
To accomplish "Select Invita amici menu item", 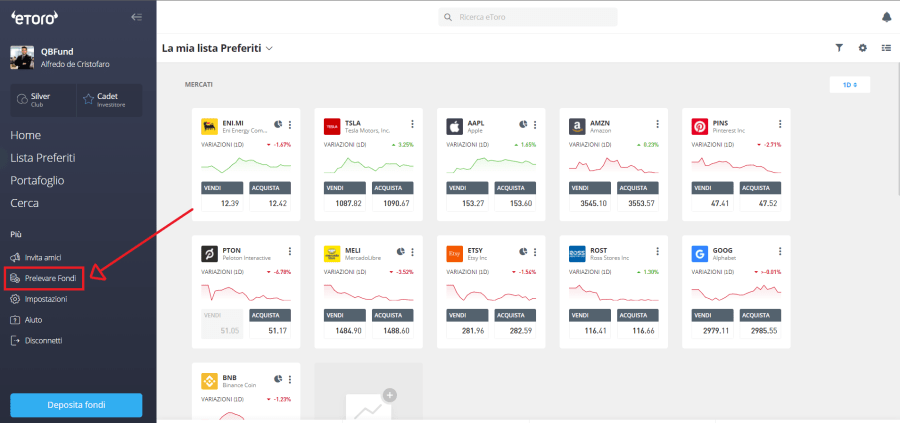I will click(x=36, y=258).
